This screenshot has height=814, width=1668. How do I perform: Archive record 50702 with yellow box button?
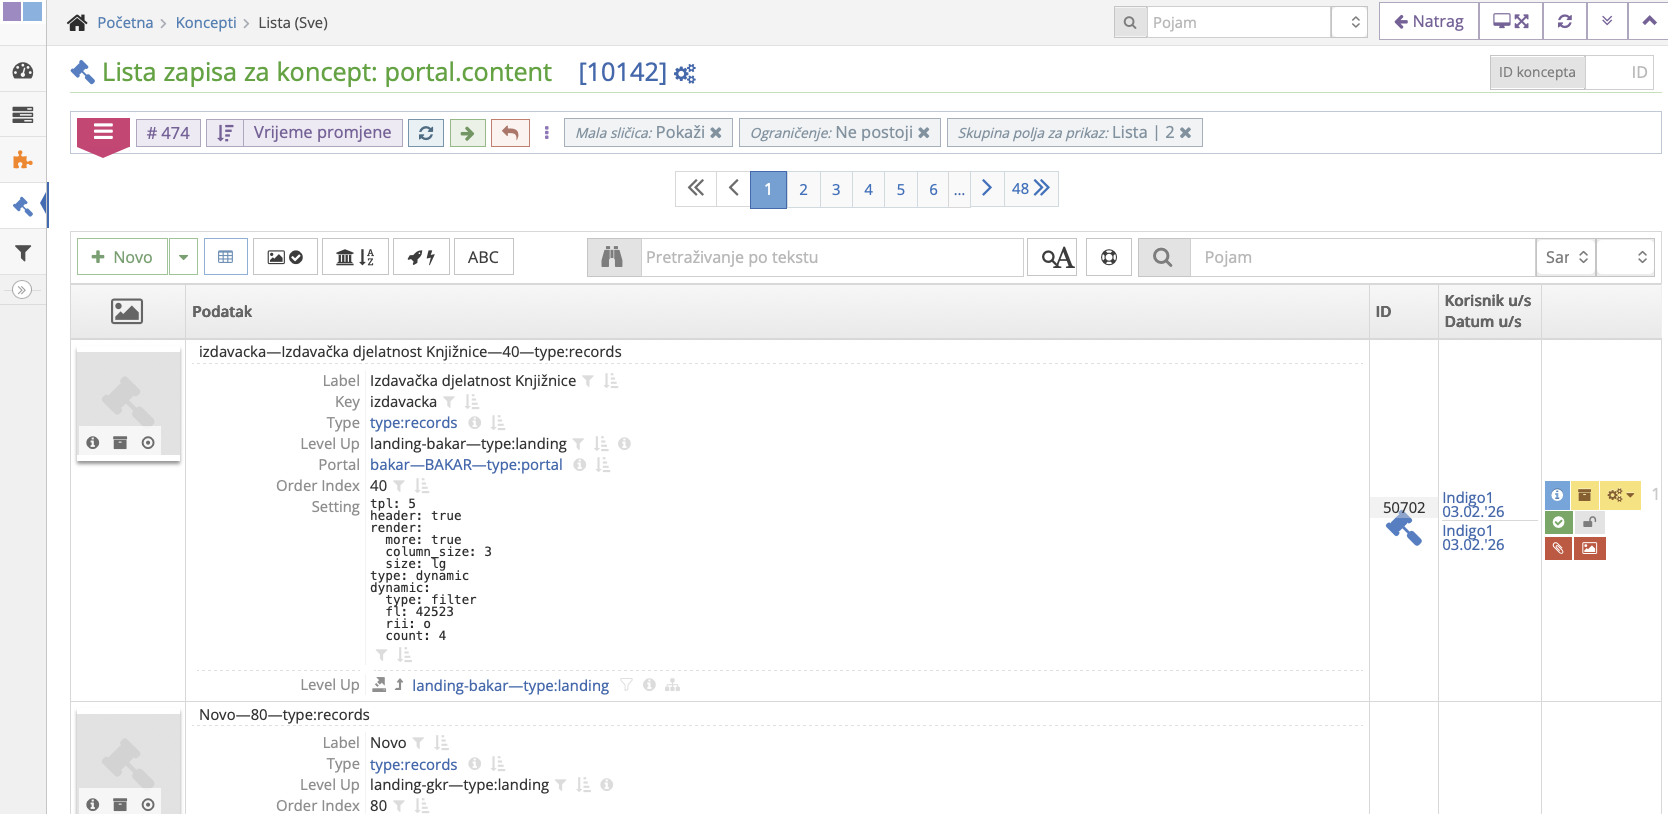[x=1584, y=495]
